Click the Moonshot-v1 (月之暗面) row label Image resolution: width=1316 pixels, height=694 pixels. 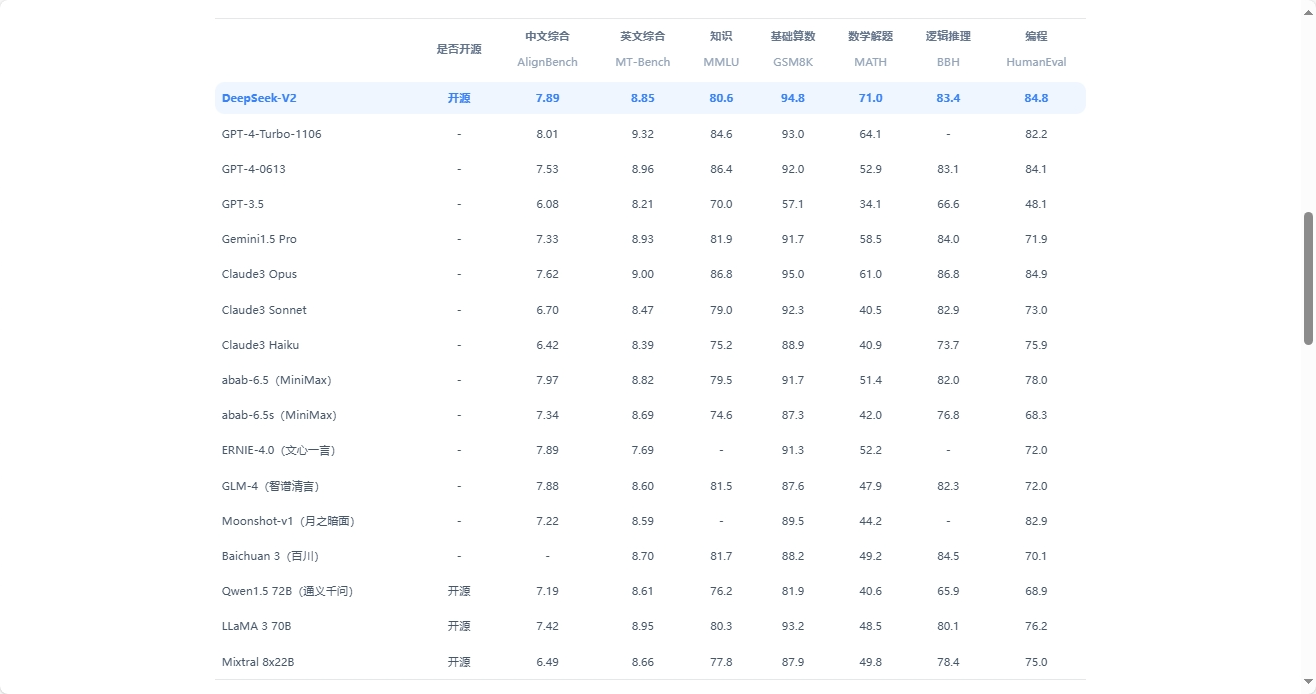coord(289,521)
